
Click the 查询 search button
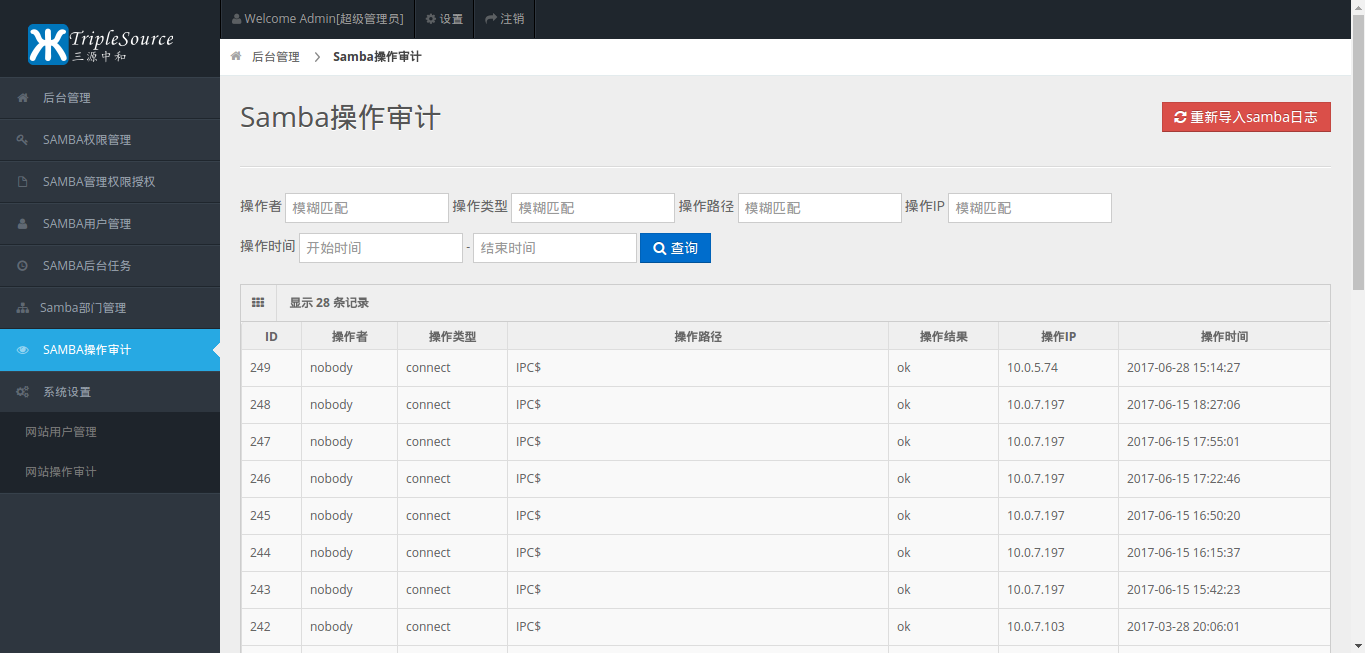point(675,248)
